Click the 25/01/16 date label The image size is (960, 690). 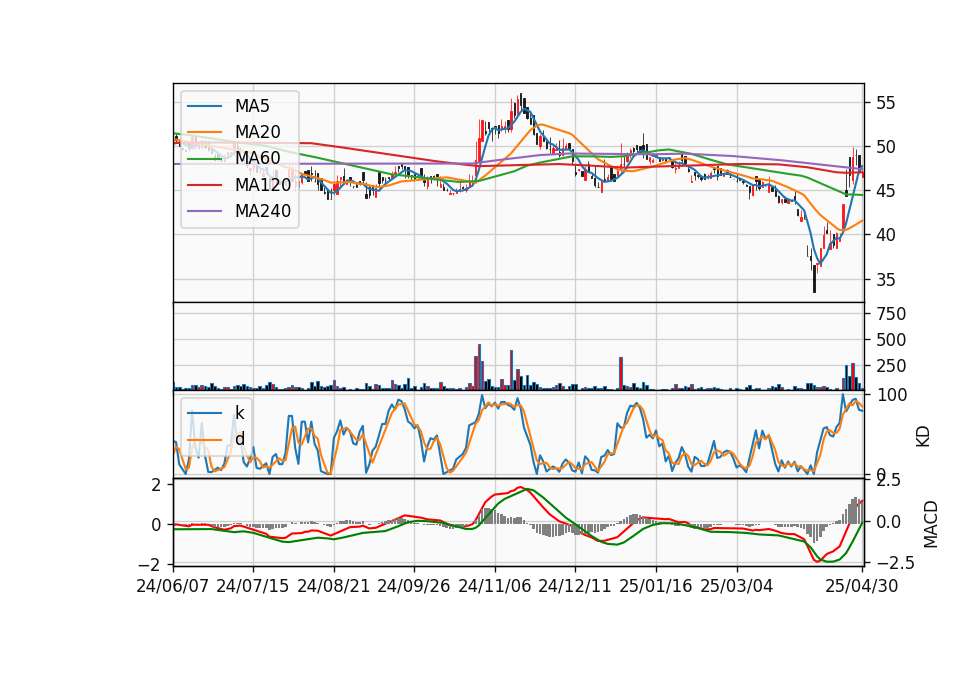[656, 586]
